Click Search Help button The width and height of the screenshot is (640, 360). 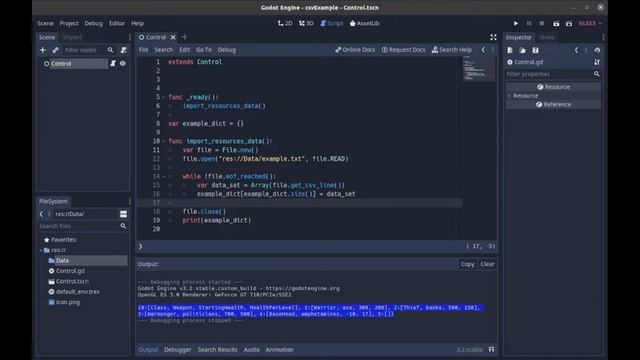451,50
